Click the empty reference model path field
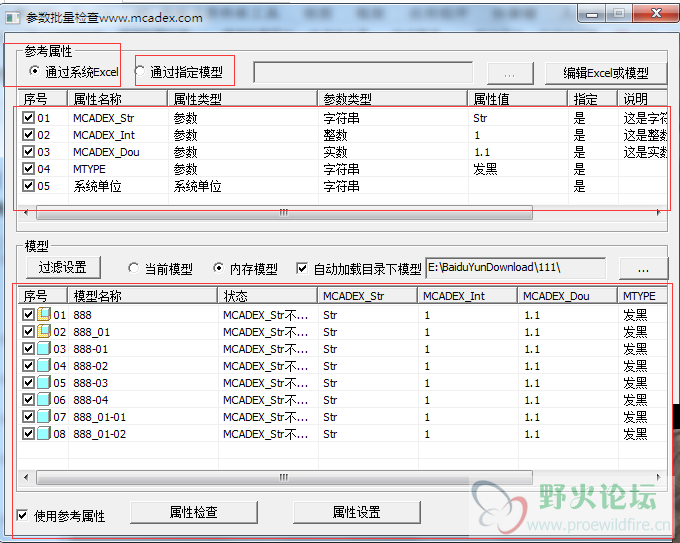Viewport: 680px width, 543px height. coord(363,72)
